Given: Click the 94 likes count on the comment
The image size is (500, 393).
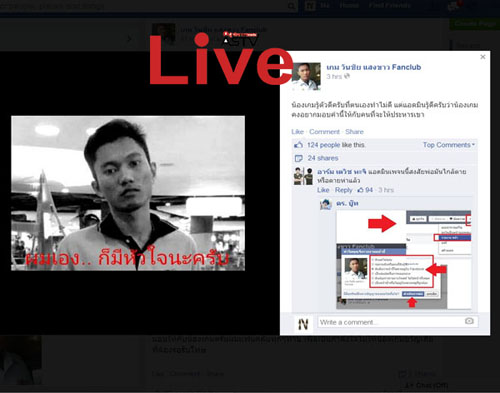Looking at the screenshot, I should point(365,190).
